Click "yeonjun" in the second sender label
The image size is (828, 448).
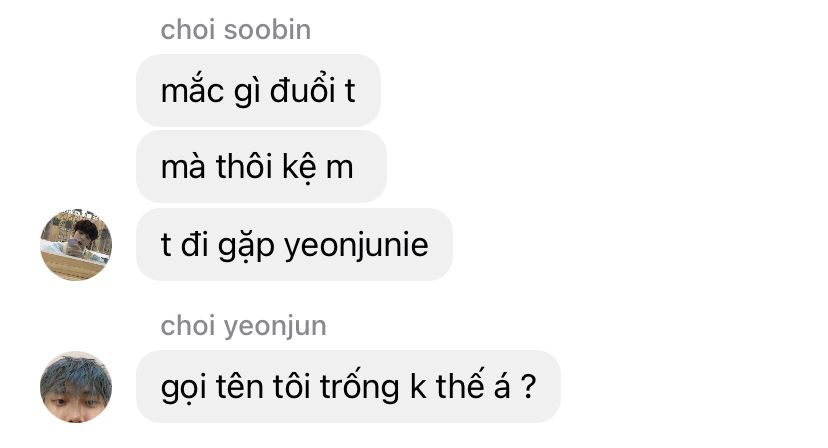(275, 327)
